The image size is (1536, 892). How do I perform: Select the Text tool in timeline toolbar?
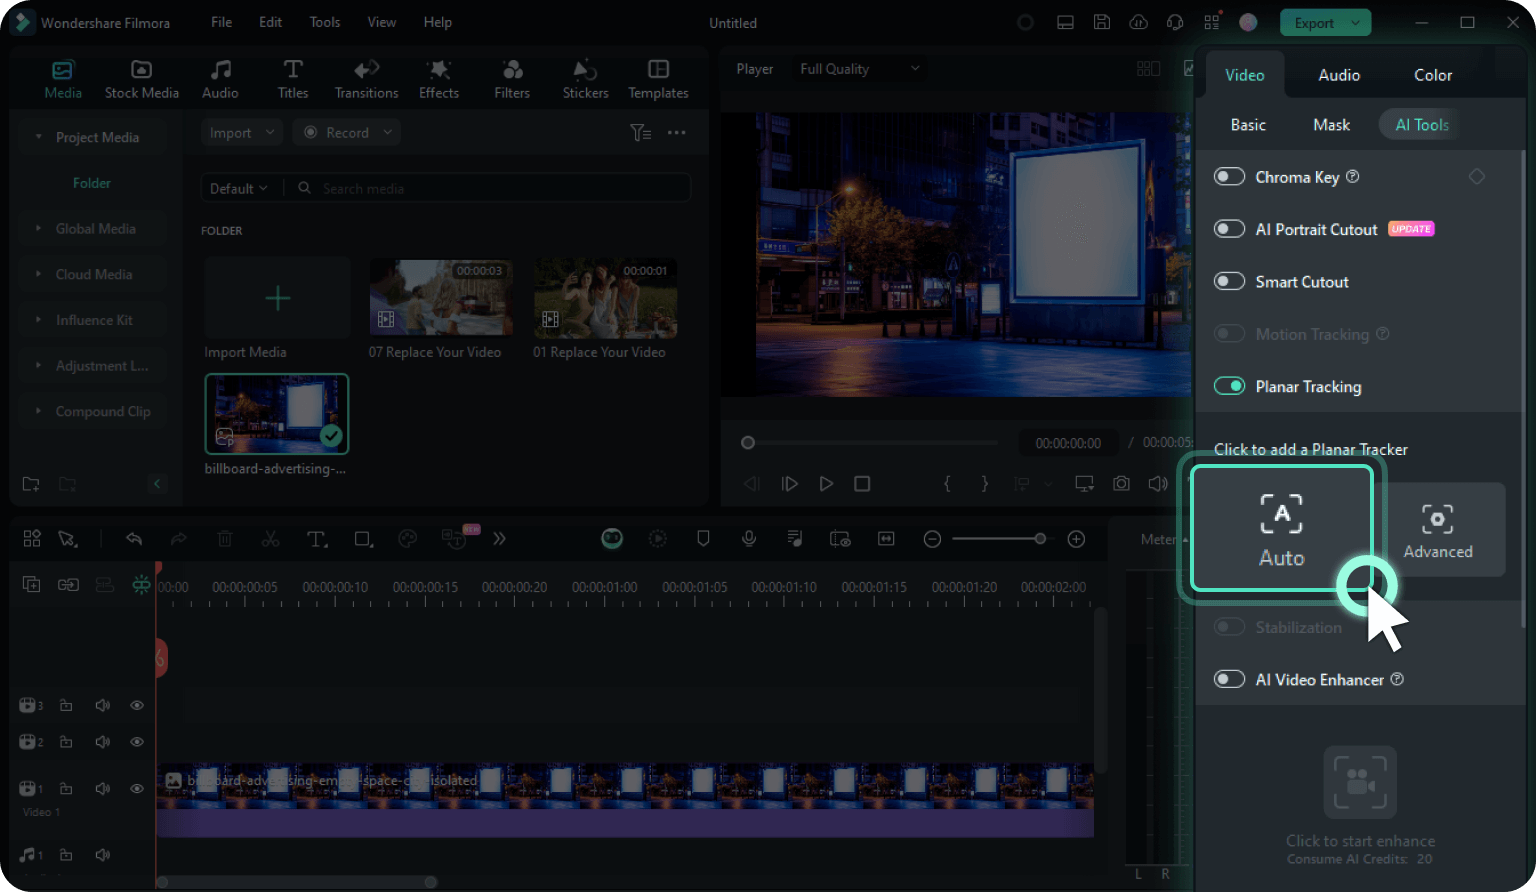pyautogui.click(x=317, y=539)
